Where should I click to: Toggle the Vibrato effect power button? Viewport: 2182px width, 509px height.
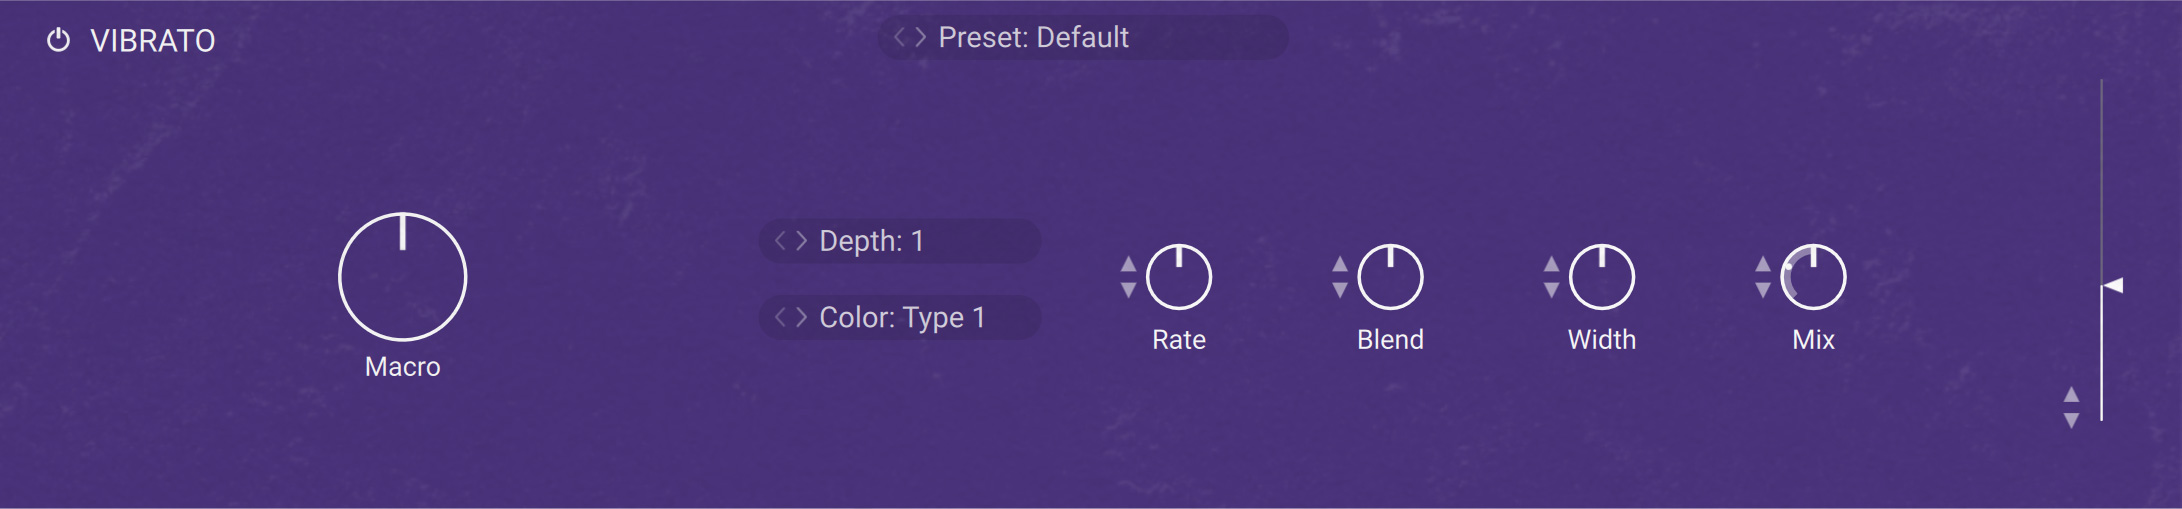[59, 40]
